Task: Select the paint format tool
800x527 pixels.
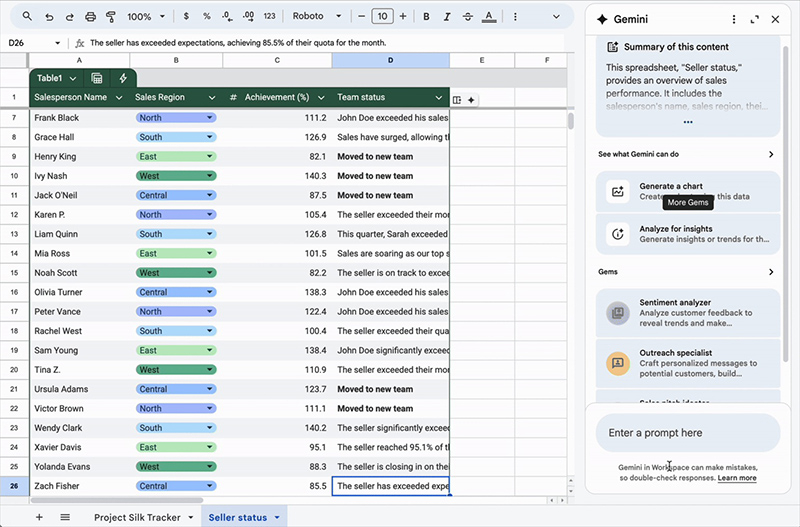Action: pos(110,17)
